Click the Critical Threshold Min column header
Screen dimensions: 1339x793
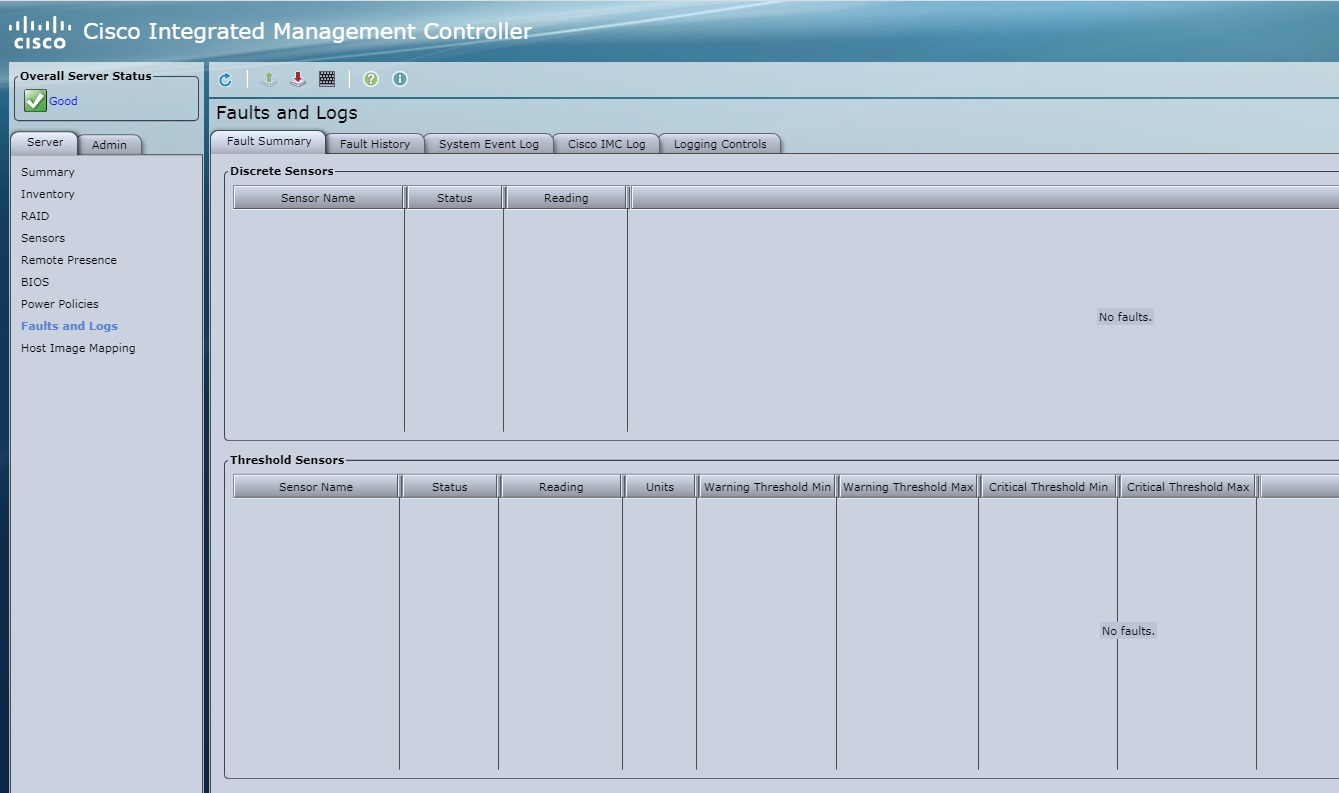click(x=1048, y=487)
